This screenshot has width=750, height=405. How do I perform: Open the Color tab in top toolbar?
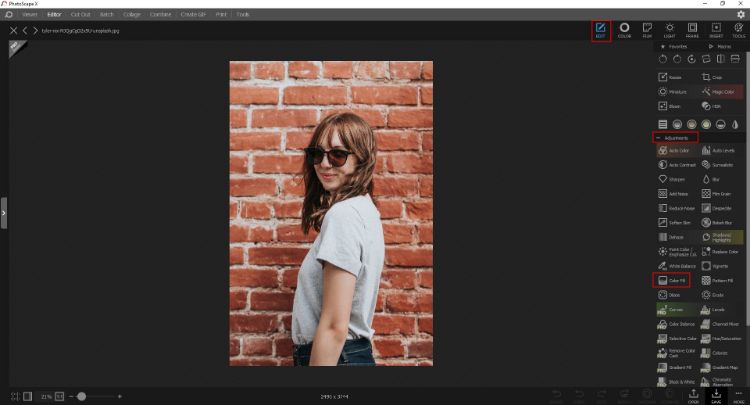(x=624, y=30)
